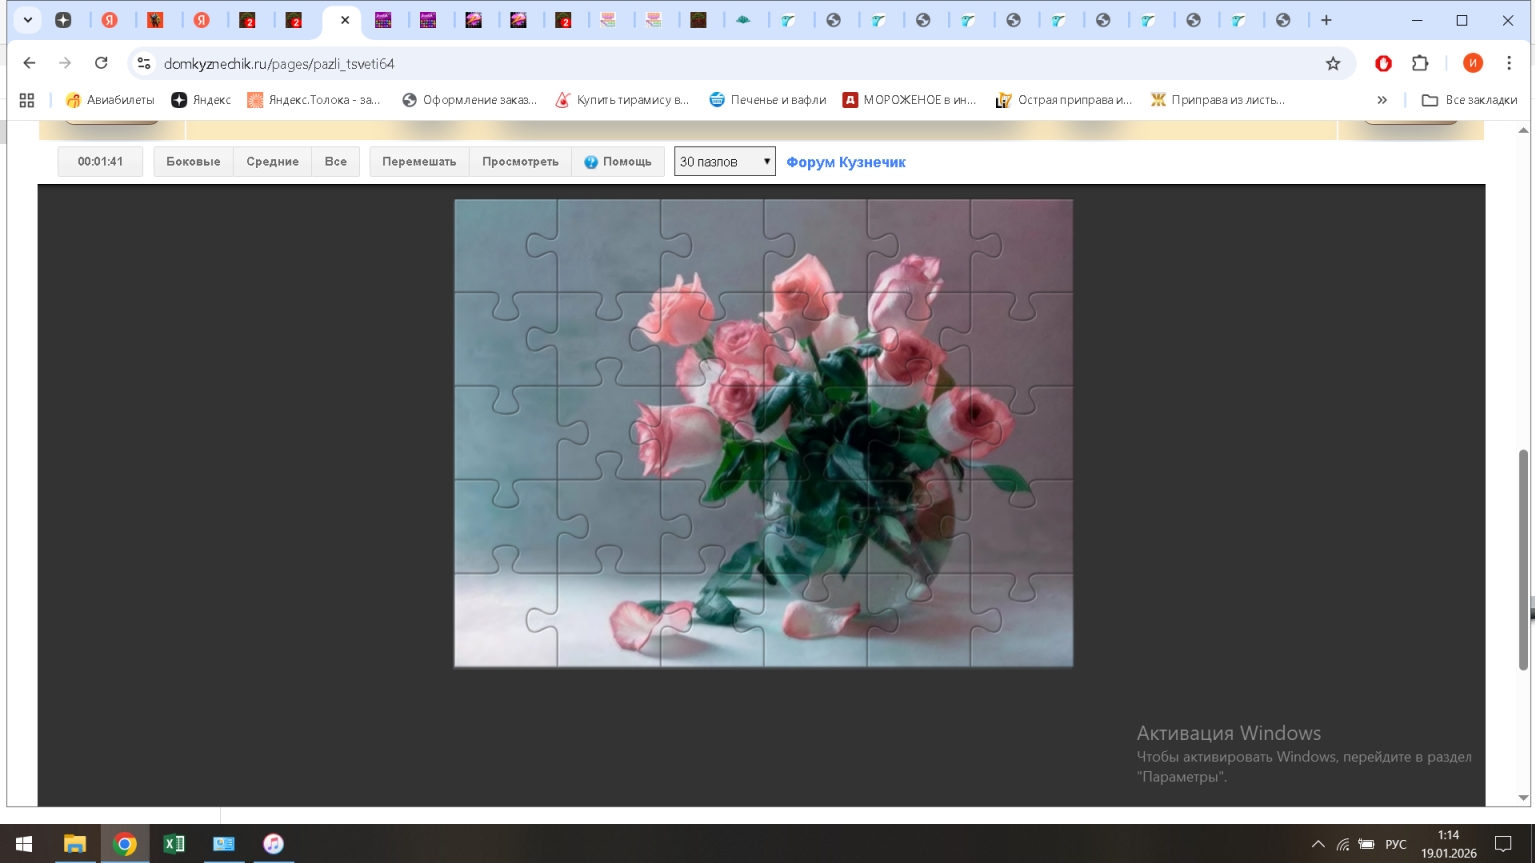Show hidden system tray icons
Image resolution: width=1535 pixels, height=863 pixels.
[1318, 844]
